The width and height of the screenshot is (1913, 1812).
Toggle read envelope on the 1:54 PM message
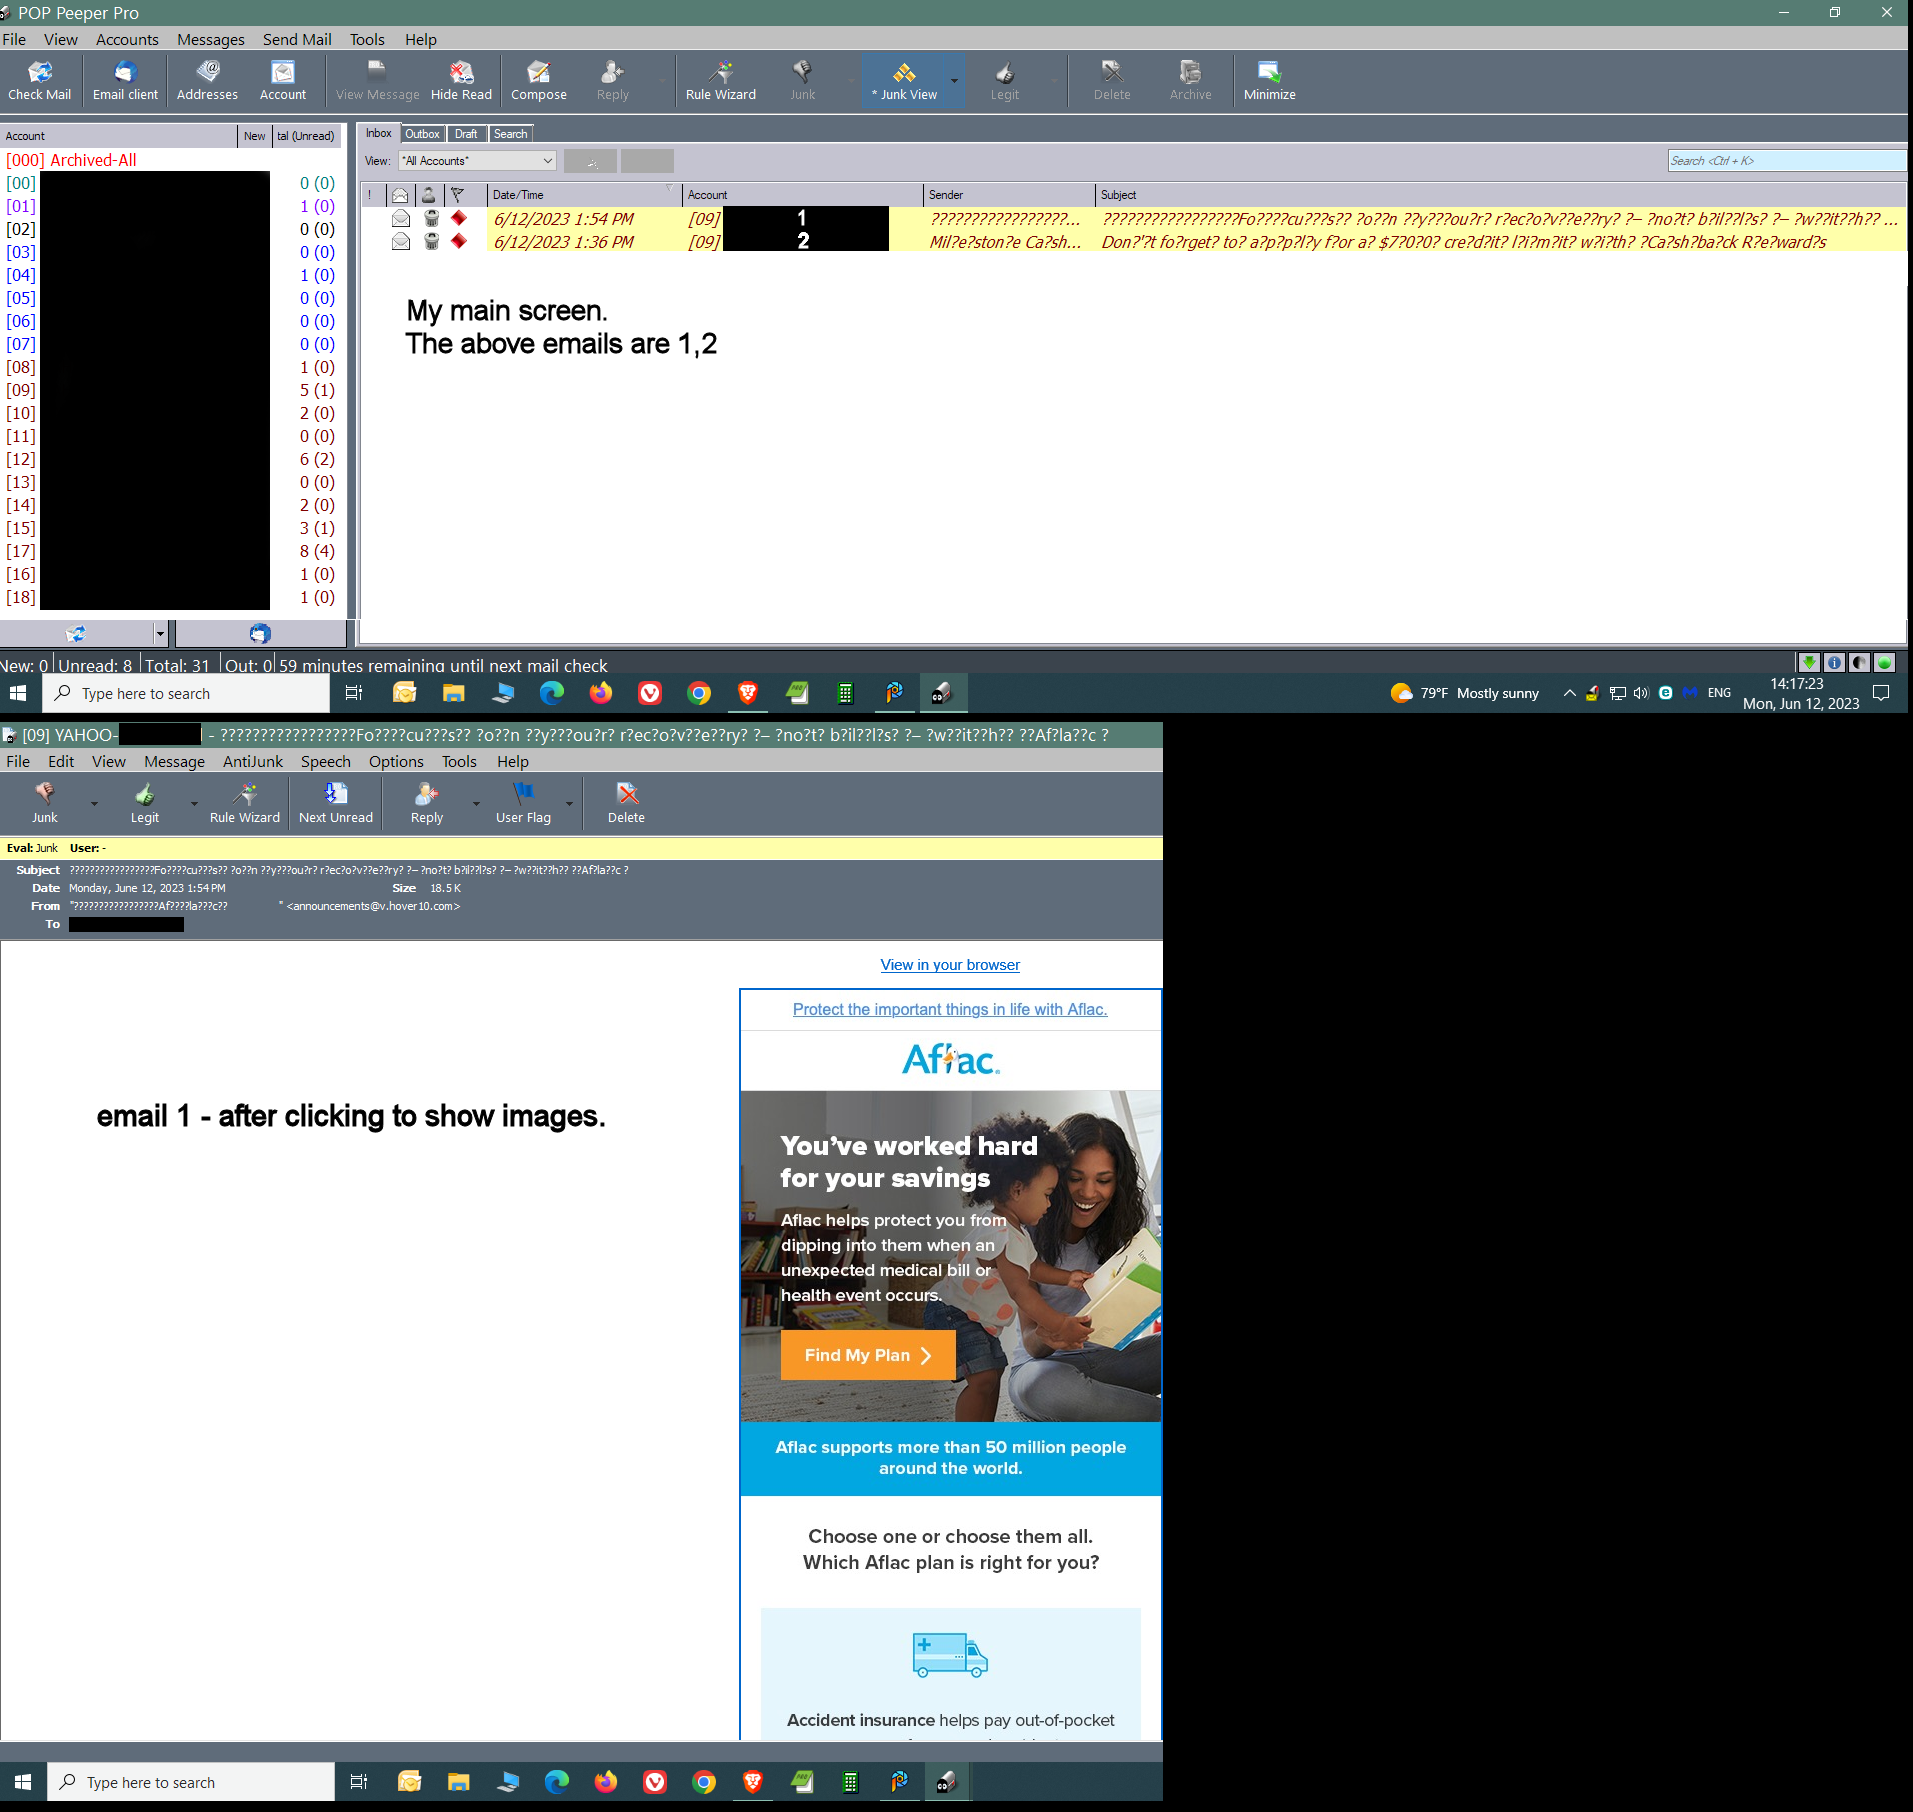click(401, 218)
